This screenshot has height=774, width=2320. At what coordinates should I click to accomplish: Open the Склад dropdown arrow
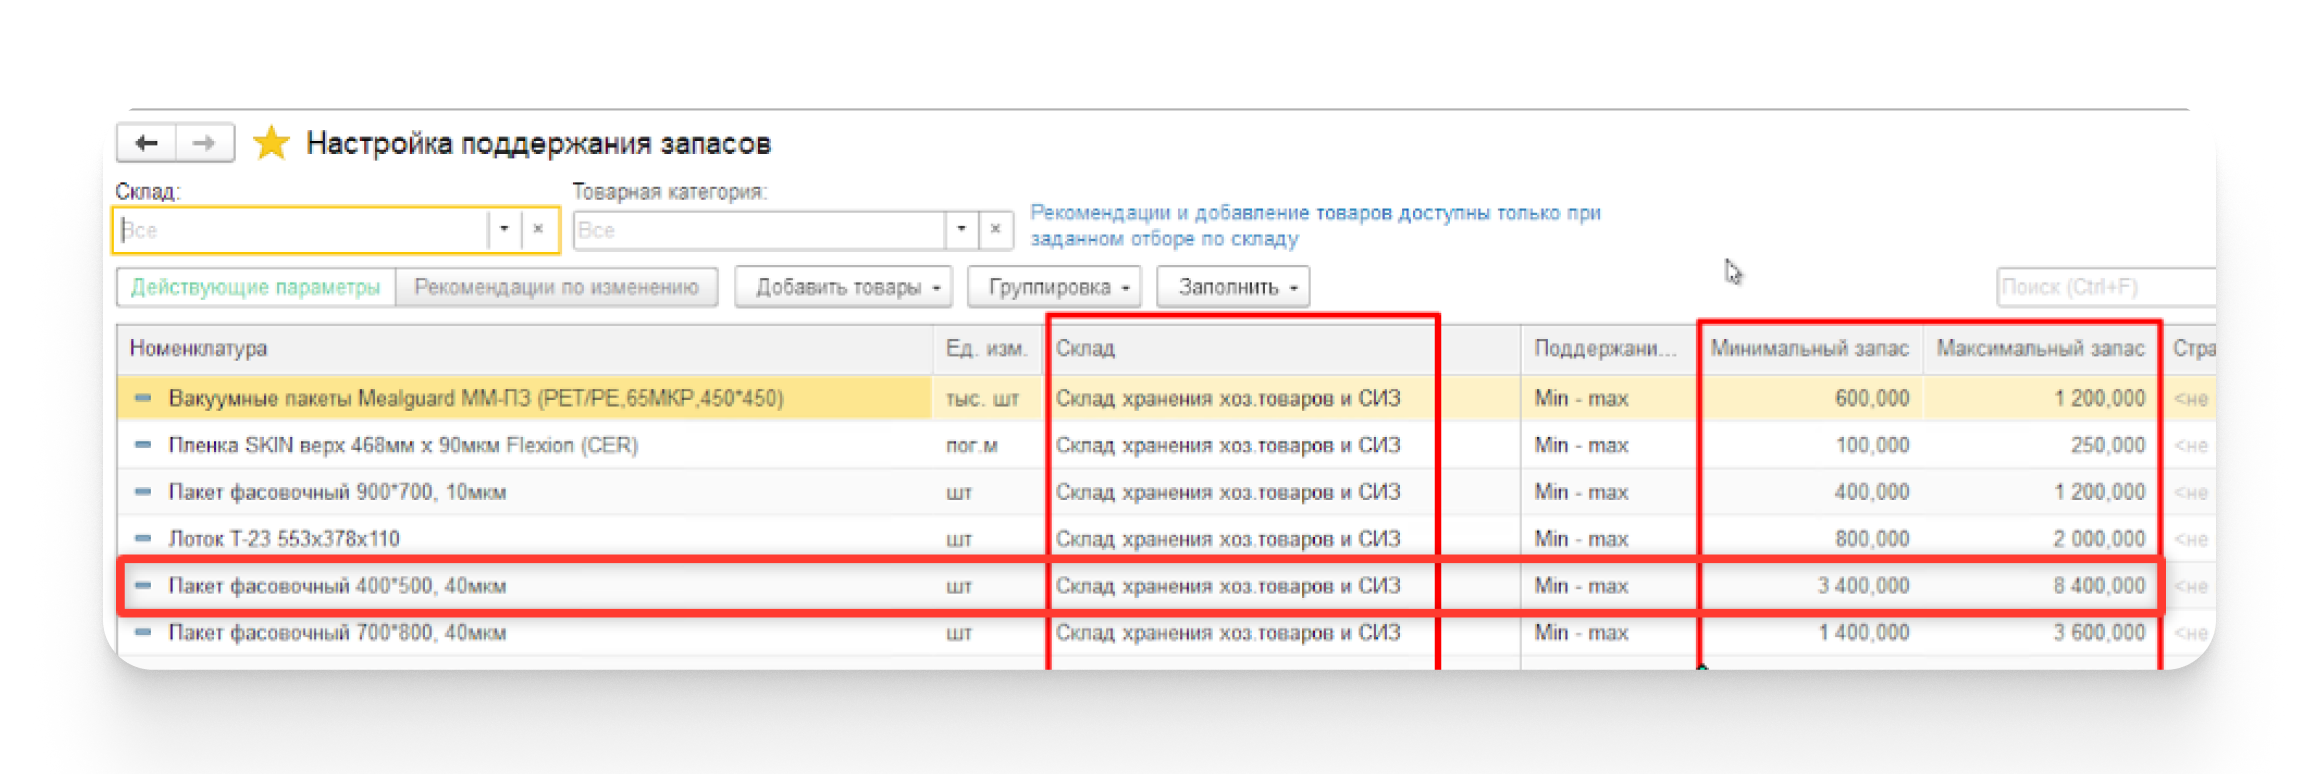point(504,229)
